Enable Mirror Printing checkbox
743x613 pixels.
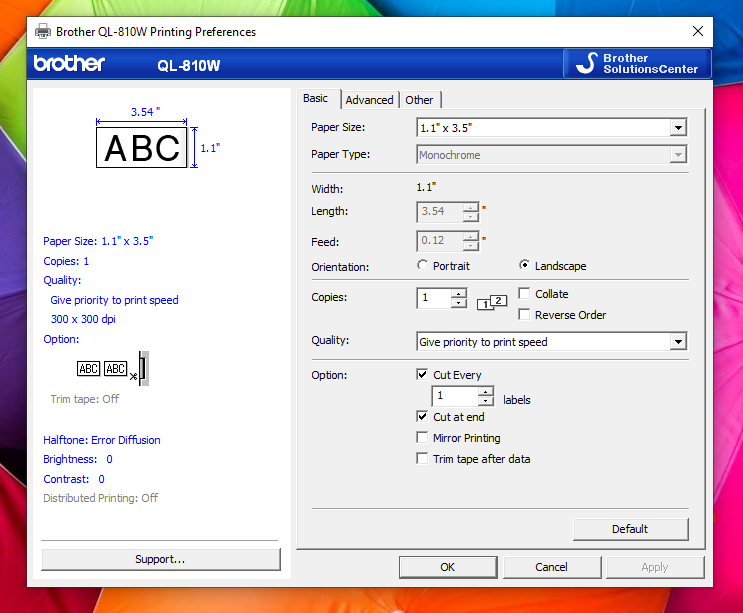point(422,437)
